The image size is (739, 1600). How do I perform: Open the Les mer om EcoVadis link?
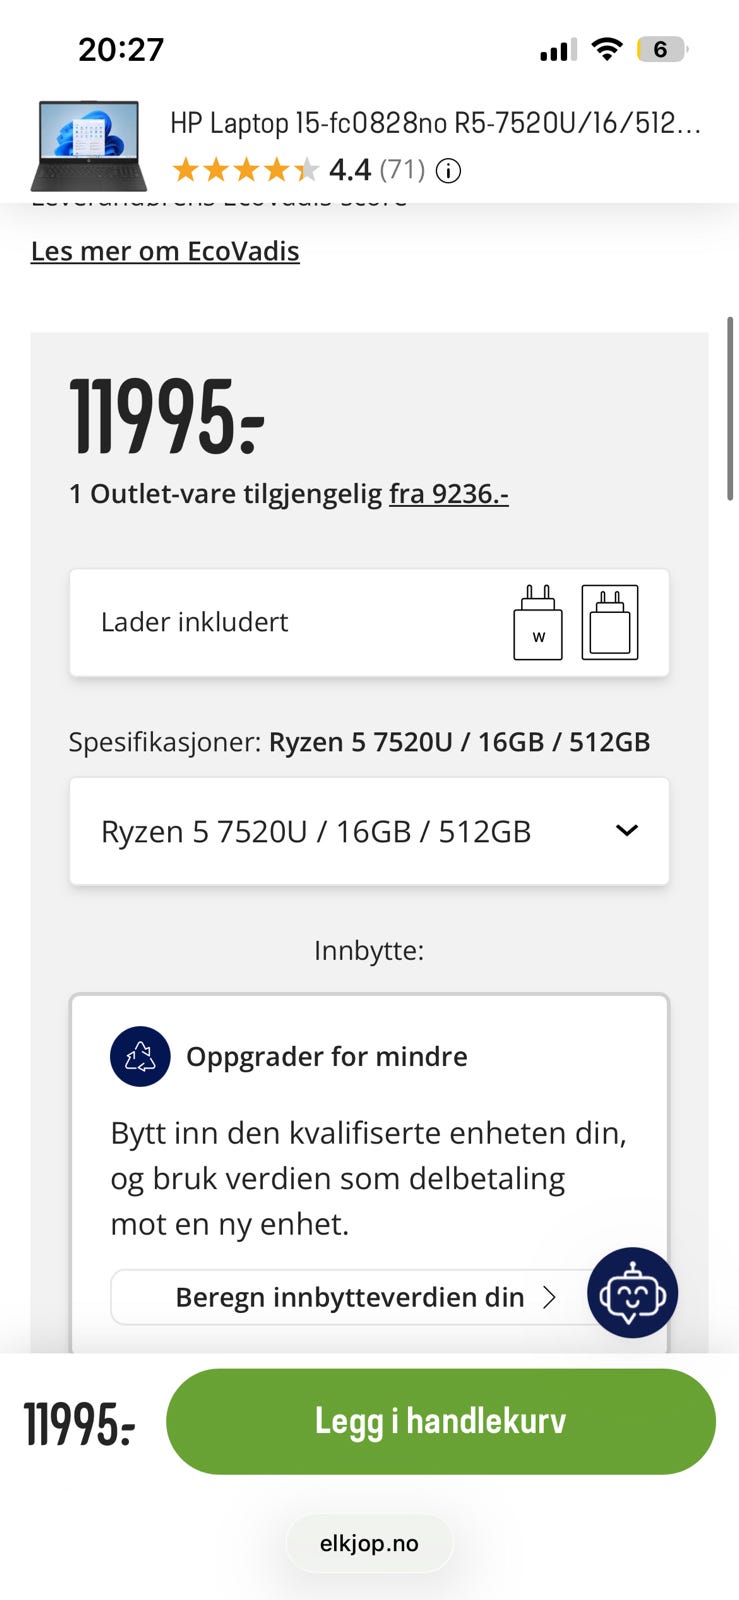click(x=165, y=251)
